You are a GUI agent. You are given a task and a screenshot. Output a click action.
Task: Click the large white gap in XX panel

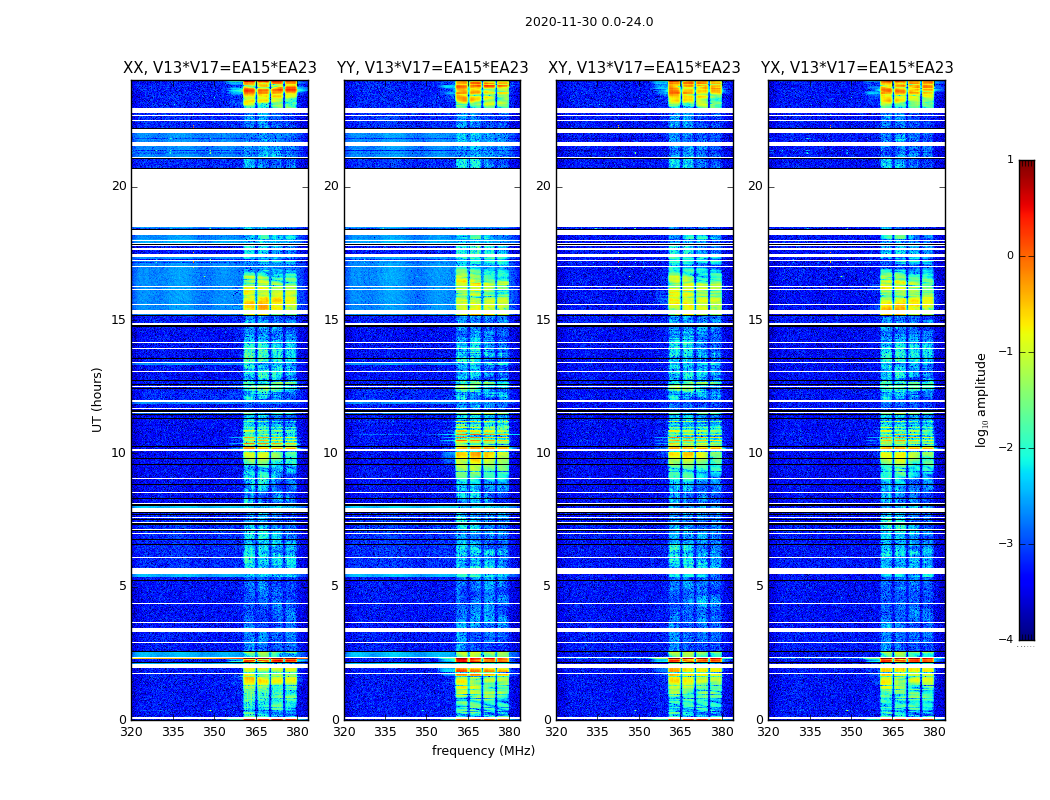pos(220,197)
